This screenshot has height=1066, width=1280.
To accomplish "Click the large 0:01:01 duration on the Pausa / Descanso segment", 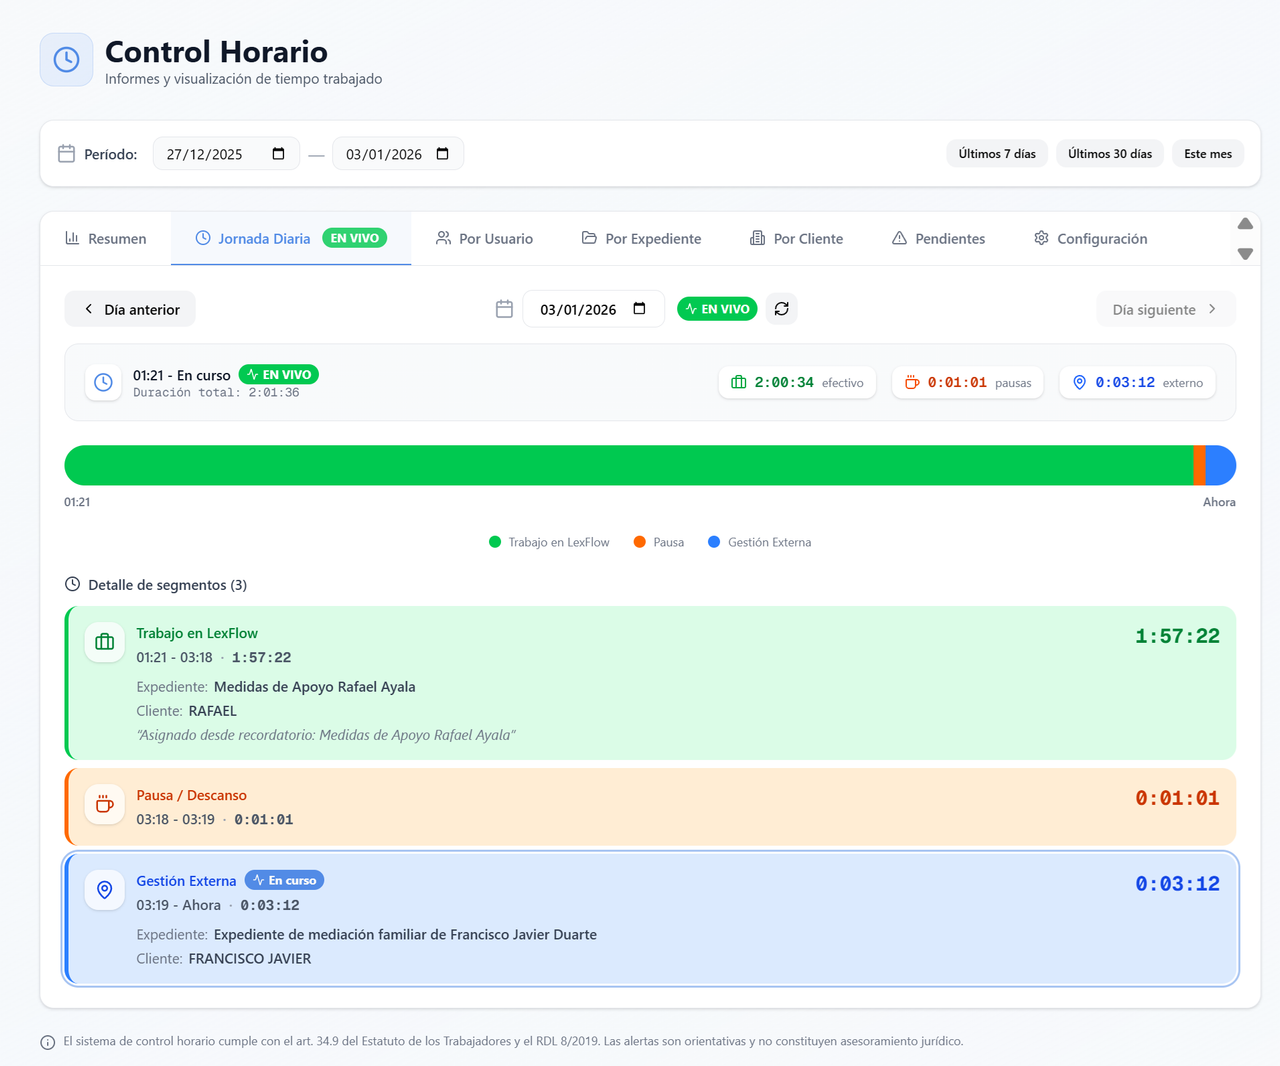I will (1177, 798).
